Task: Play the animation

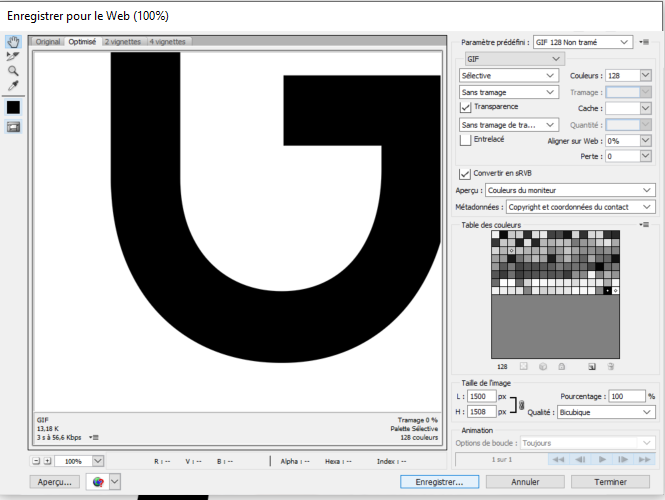Action: coord(602,459)
